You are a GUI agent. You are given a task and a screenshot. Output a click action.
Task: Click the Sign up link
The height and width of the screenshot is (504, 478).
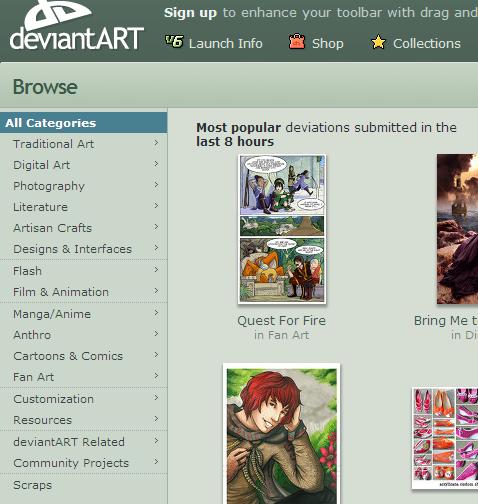coord(190,13)
